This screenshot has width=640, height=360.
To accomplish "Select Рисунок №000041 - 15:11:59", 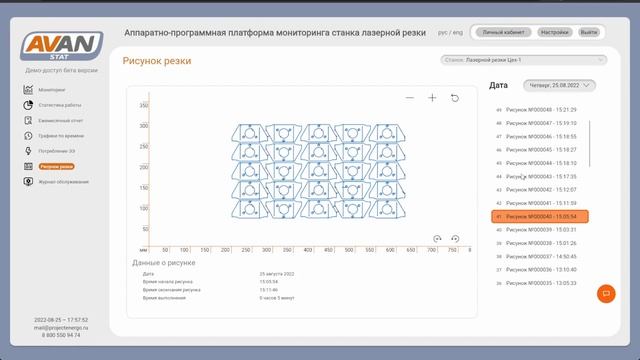I will point(540,203).
